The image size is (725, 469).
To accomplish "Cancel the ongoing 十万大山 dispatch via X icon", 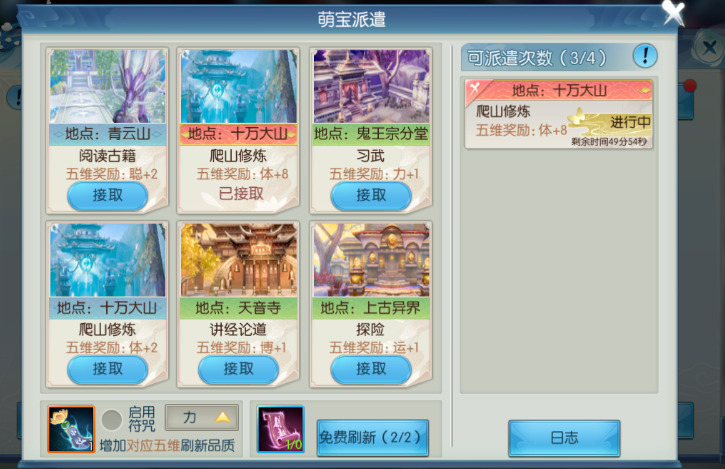I will (x=474, y=88).
